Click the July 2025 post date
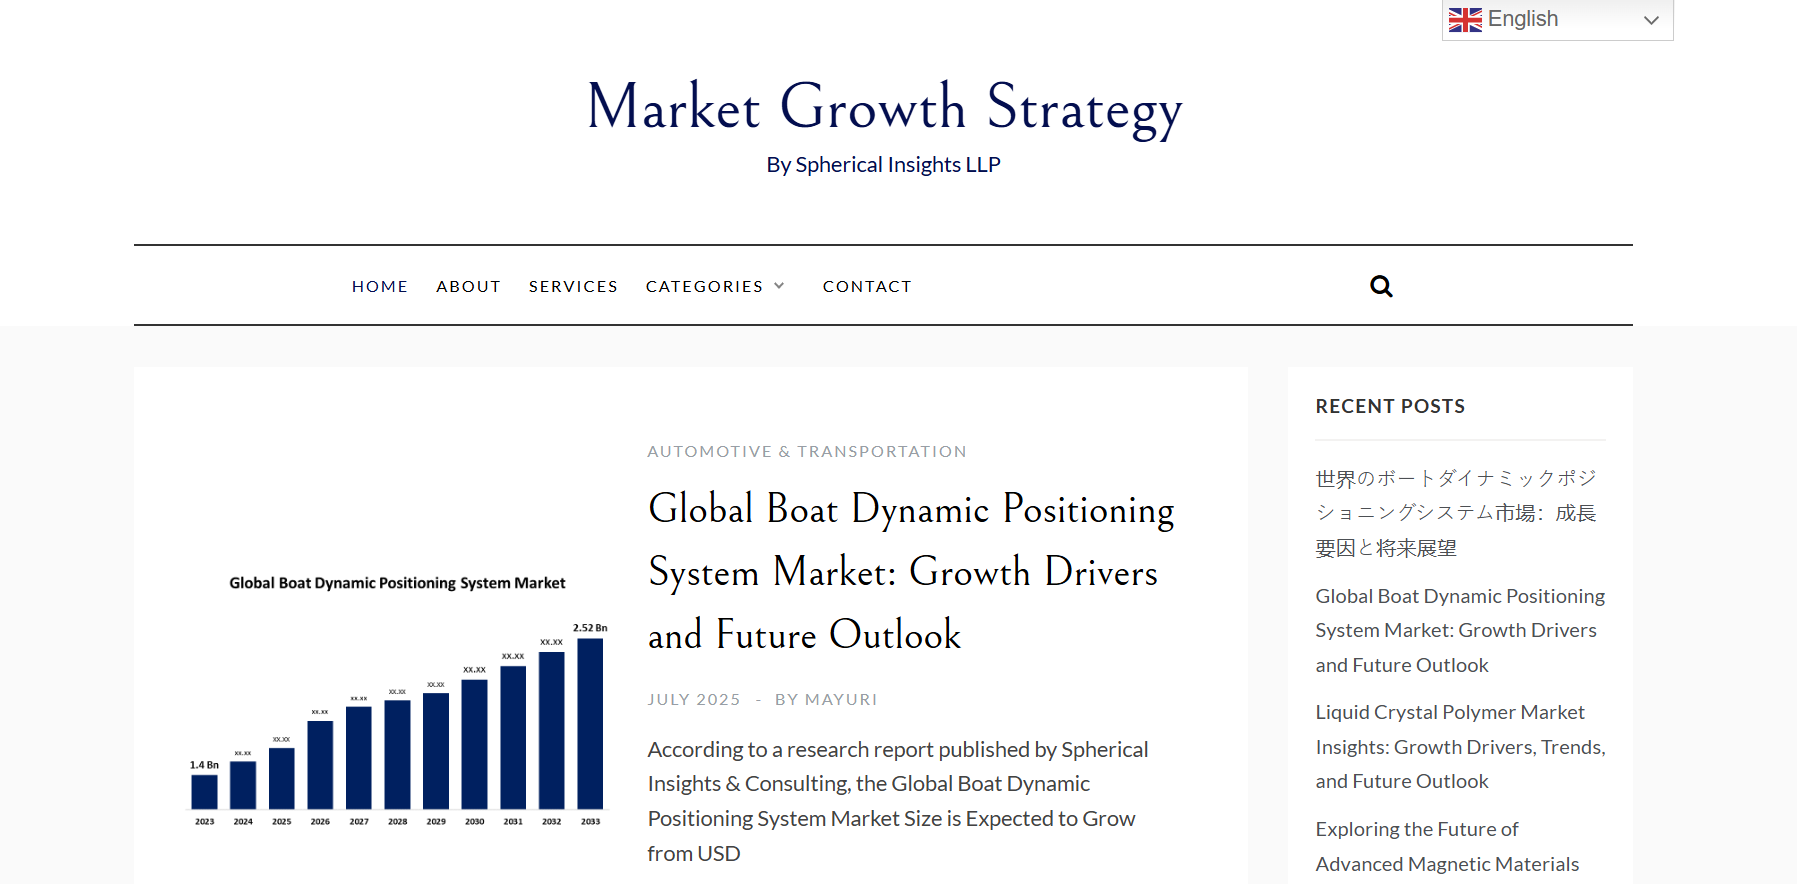Screen dimensions: 1797x884 pyautogui.click(x=693, y=700)
